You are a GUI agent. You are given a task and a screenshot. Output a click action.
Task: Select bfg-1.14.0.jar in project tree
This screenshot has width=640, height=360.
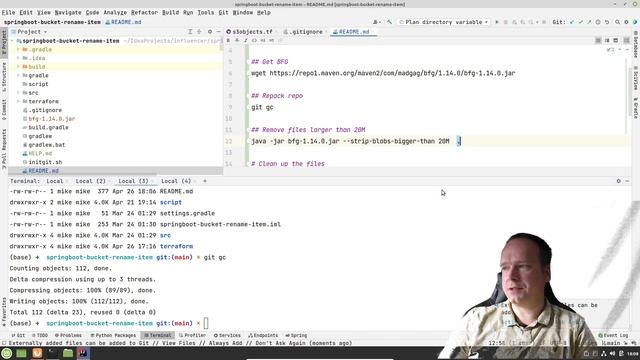point(51,119)
